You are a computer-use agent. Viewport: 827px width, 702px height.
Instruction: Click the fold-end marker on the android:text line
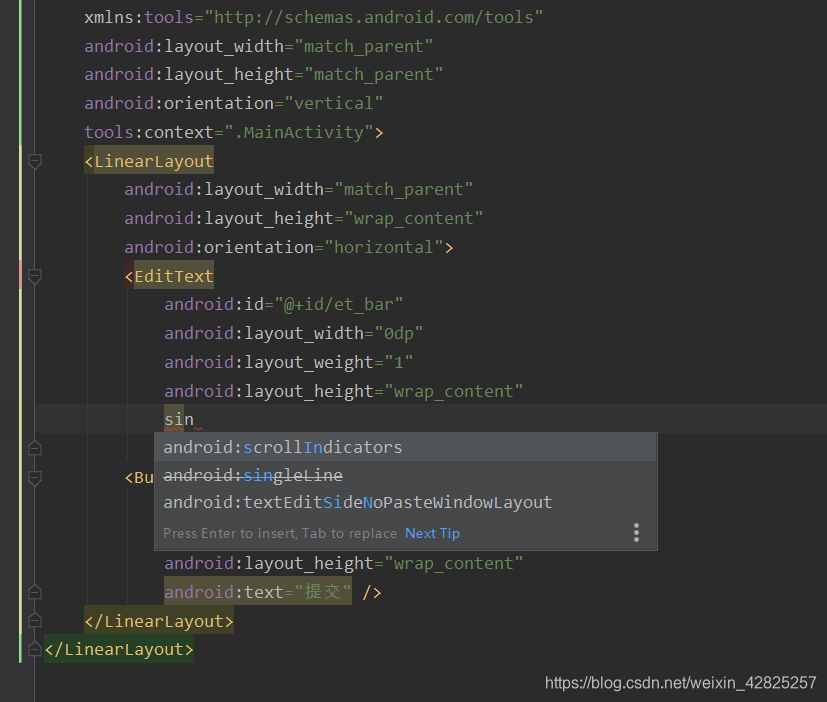pyautogui.click(x=35, y=592)
